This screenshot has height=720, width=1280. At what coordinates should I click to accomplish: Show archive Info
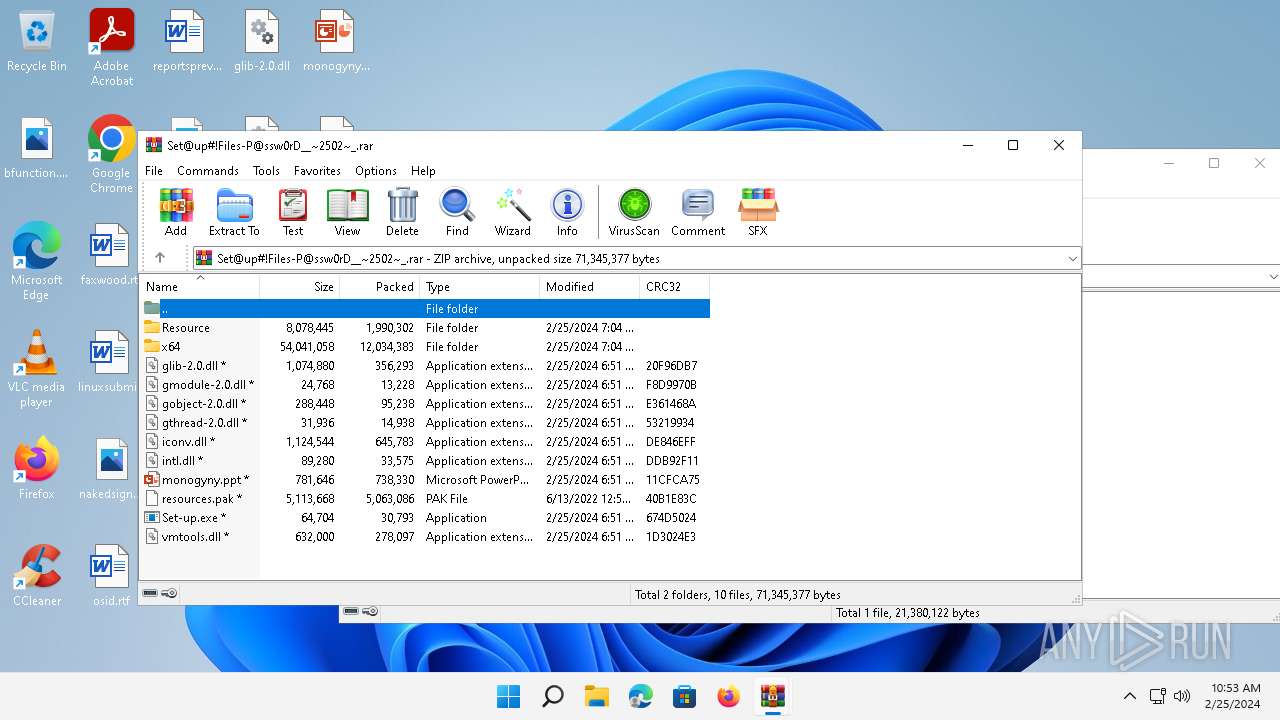coord(567,212)
